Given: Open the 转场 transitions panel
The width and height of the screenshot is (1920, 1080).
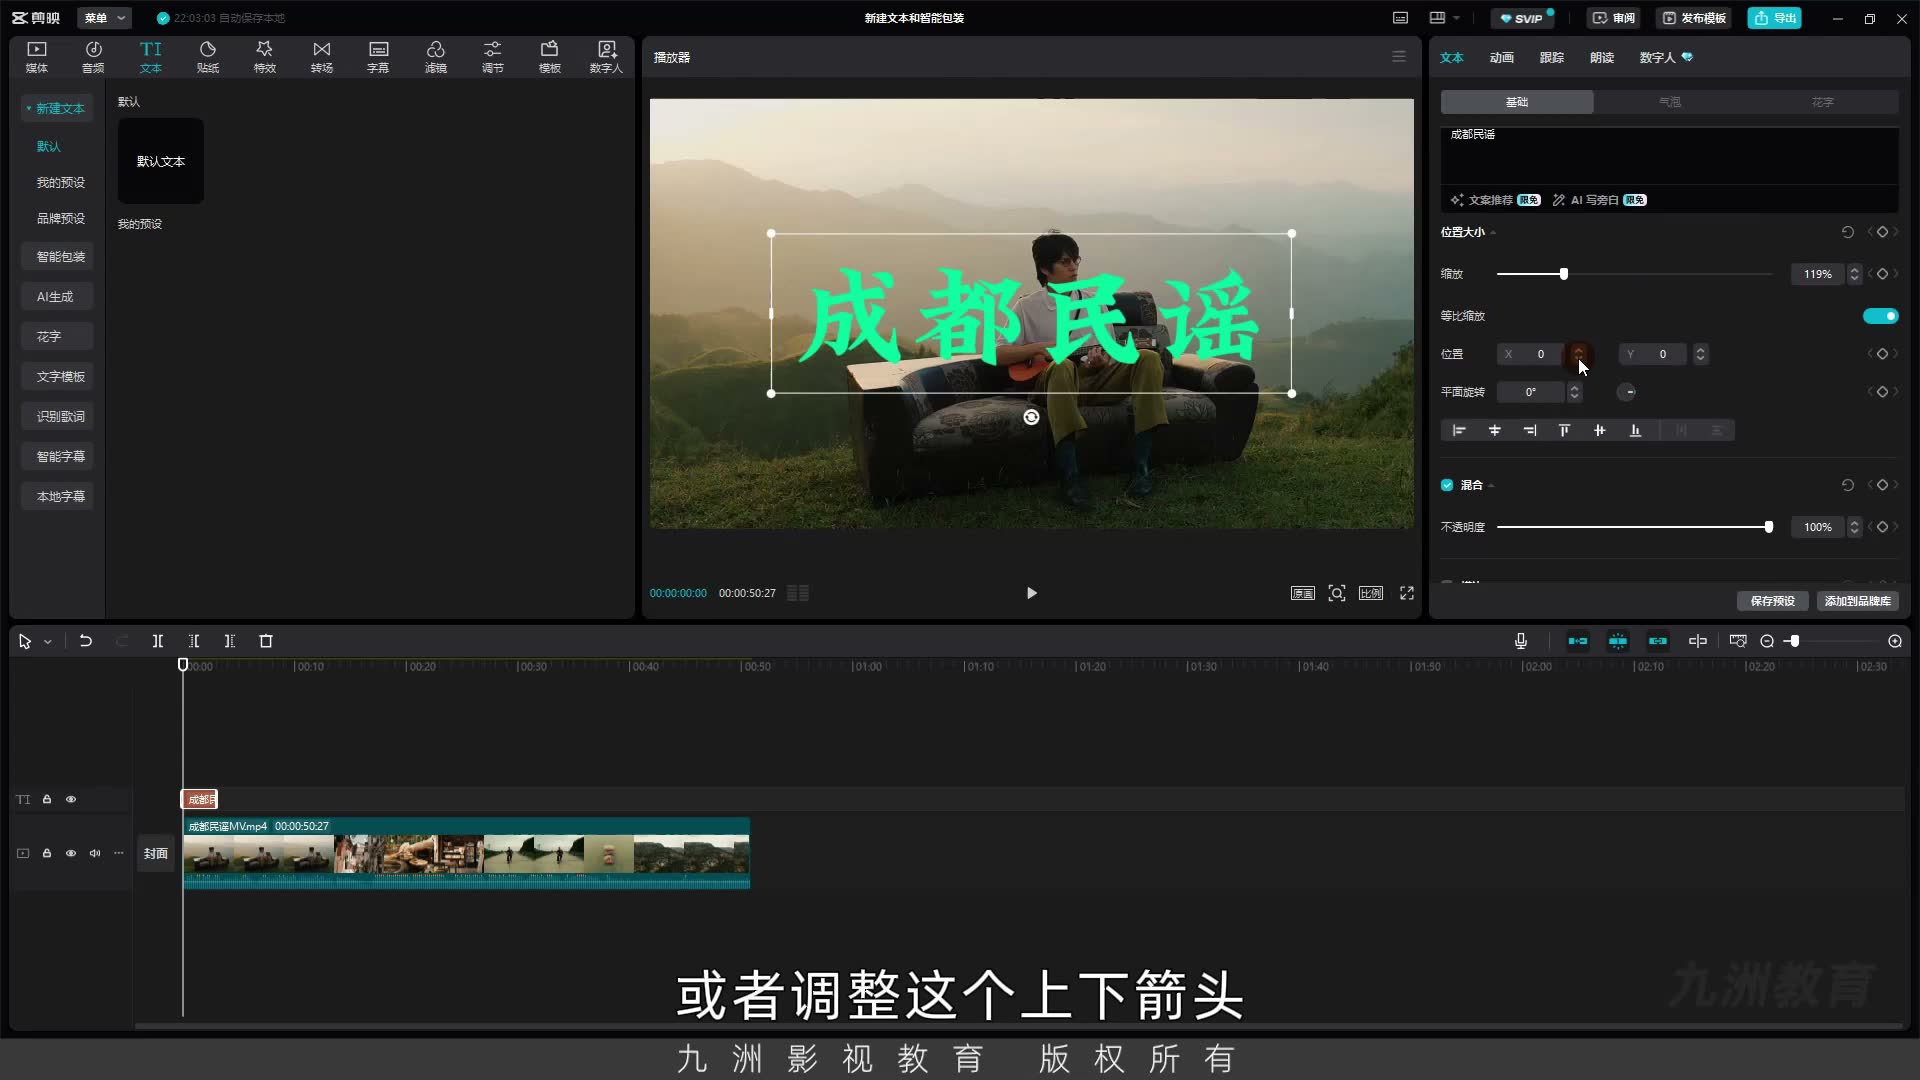Looking at the screenshot, I should [x=322, y=57].
